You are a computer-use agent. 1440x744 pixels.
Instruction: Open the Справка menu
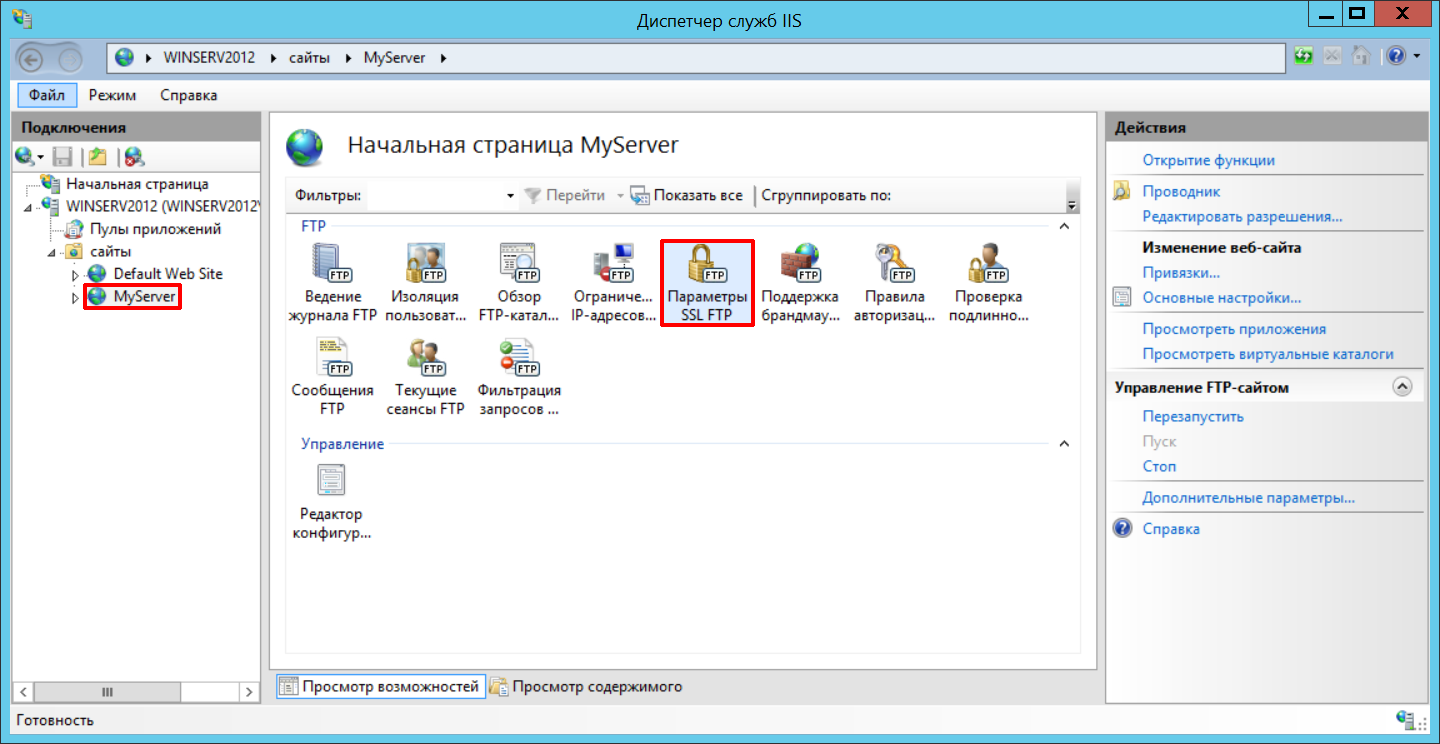pos(189,95)
